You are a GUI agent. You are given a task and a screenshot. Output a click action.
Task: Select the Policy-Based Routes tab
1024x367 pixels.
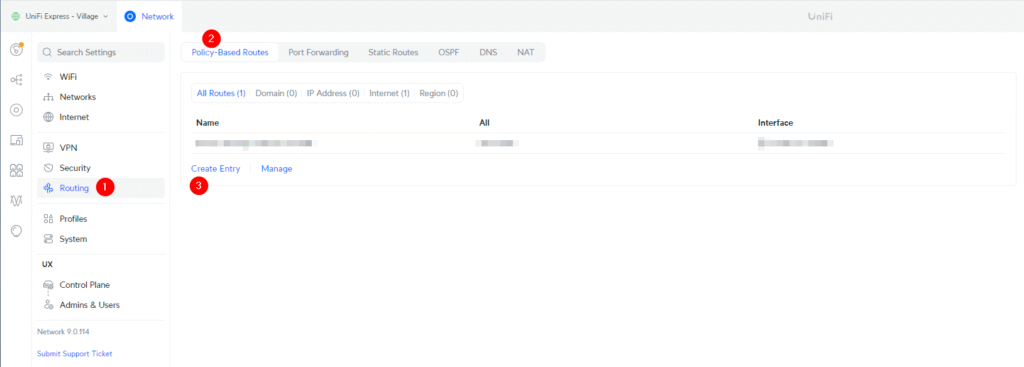[230, 52]
